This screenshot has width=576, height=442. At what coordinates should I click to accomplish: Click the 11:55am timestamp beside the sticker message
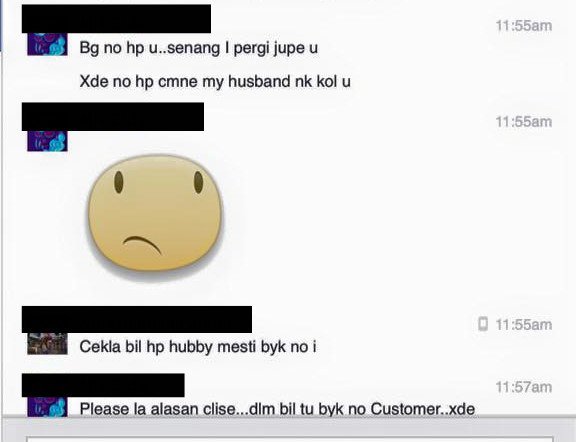523,122
